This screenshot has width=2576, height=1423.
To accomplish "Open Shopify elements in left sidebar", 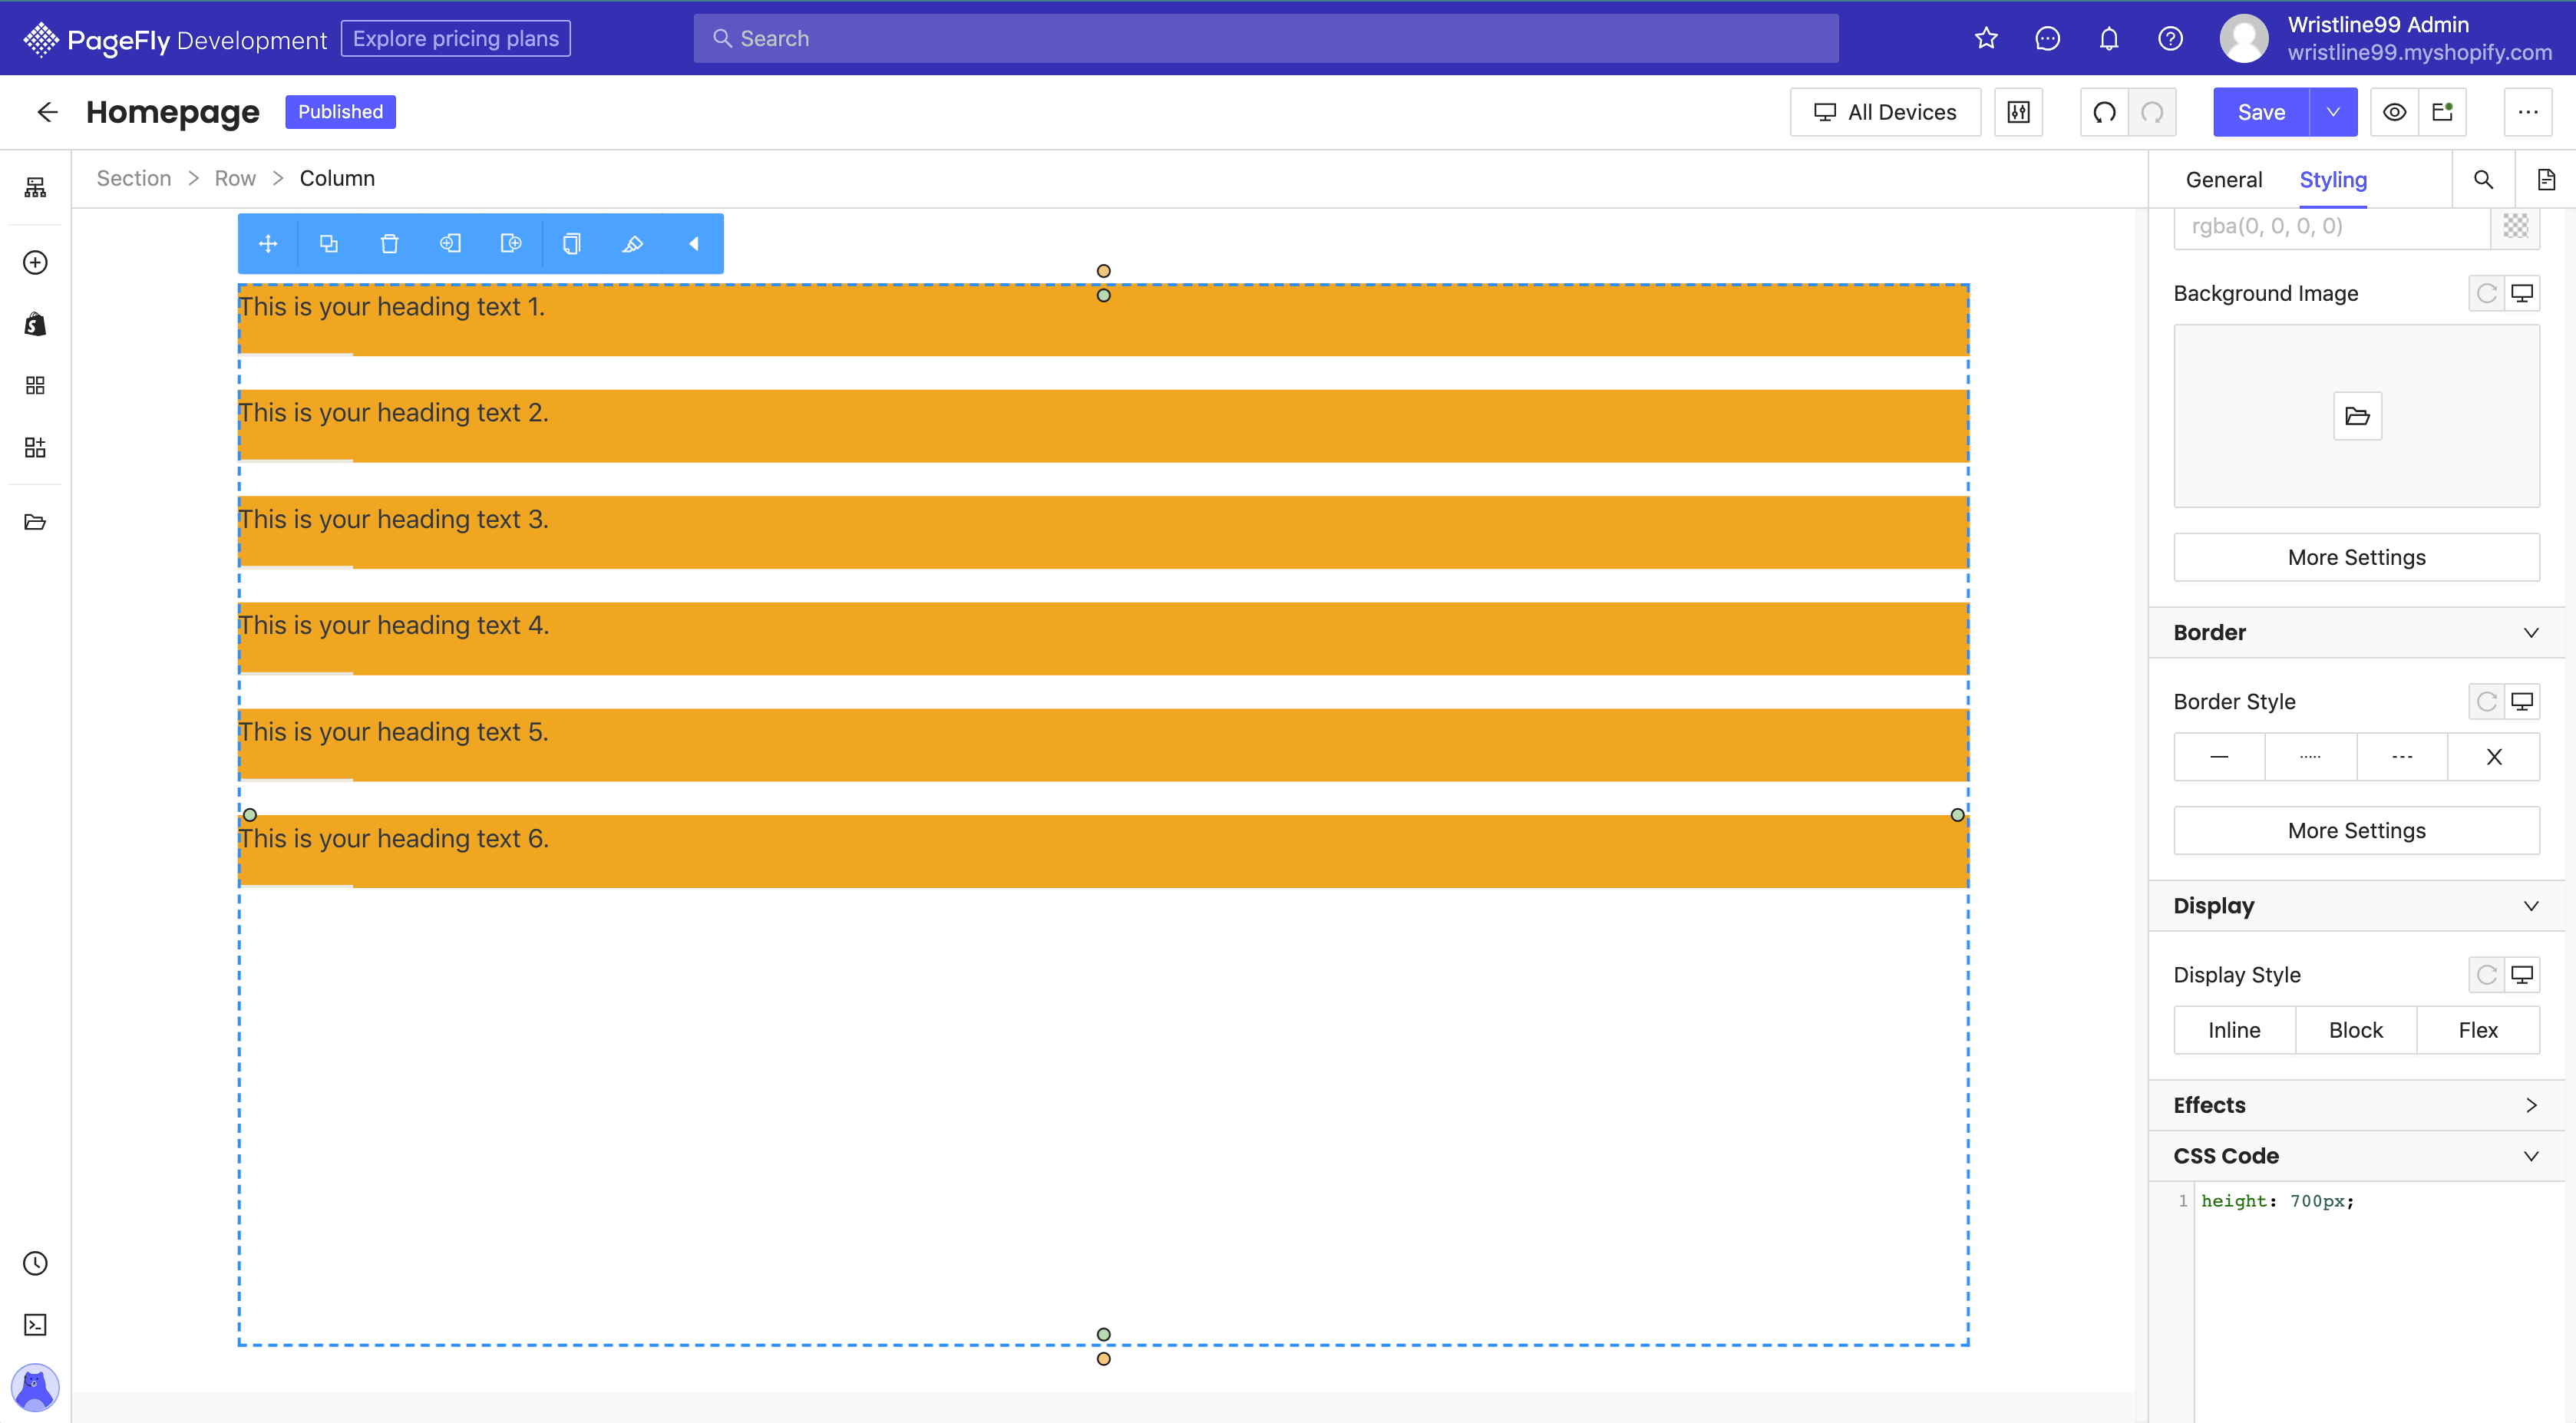I will point(35,324).
